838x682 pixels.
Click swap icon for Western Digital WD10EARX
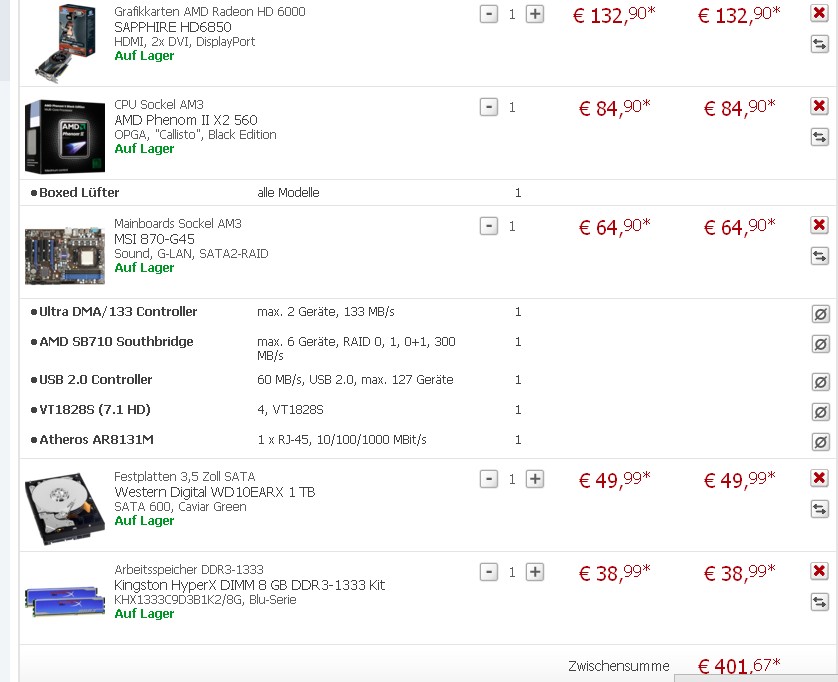819,509
